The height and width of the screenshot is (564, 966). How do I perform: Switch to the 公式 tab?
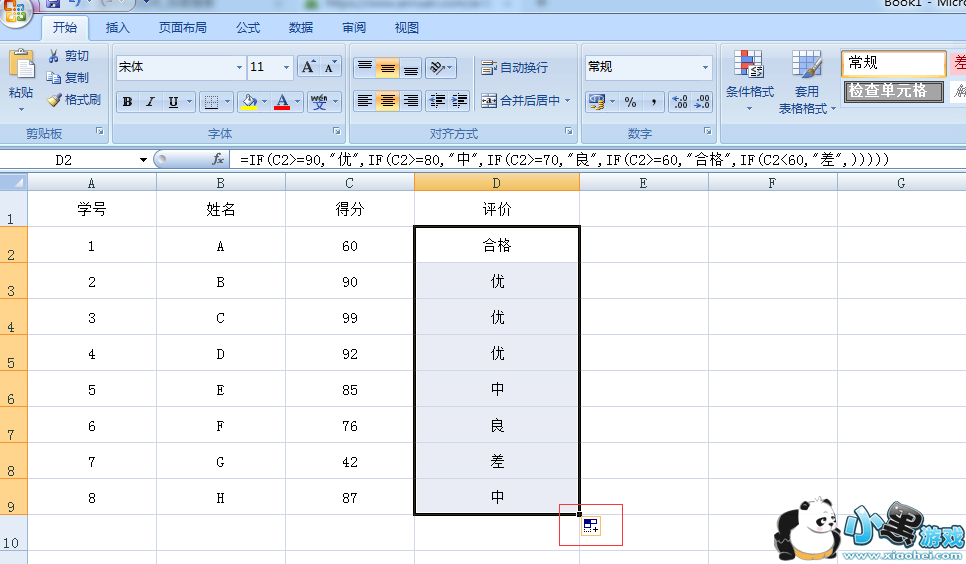click(248, 28)
